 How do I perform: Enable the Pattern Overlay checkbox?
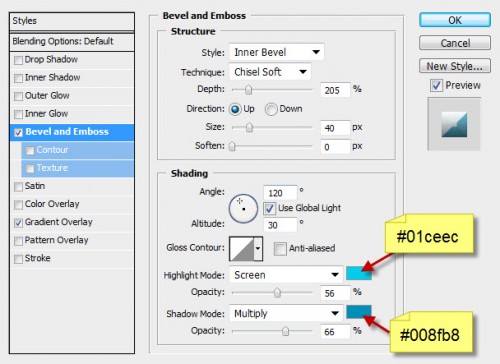(x=18, y=241)
